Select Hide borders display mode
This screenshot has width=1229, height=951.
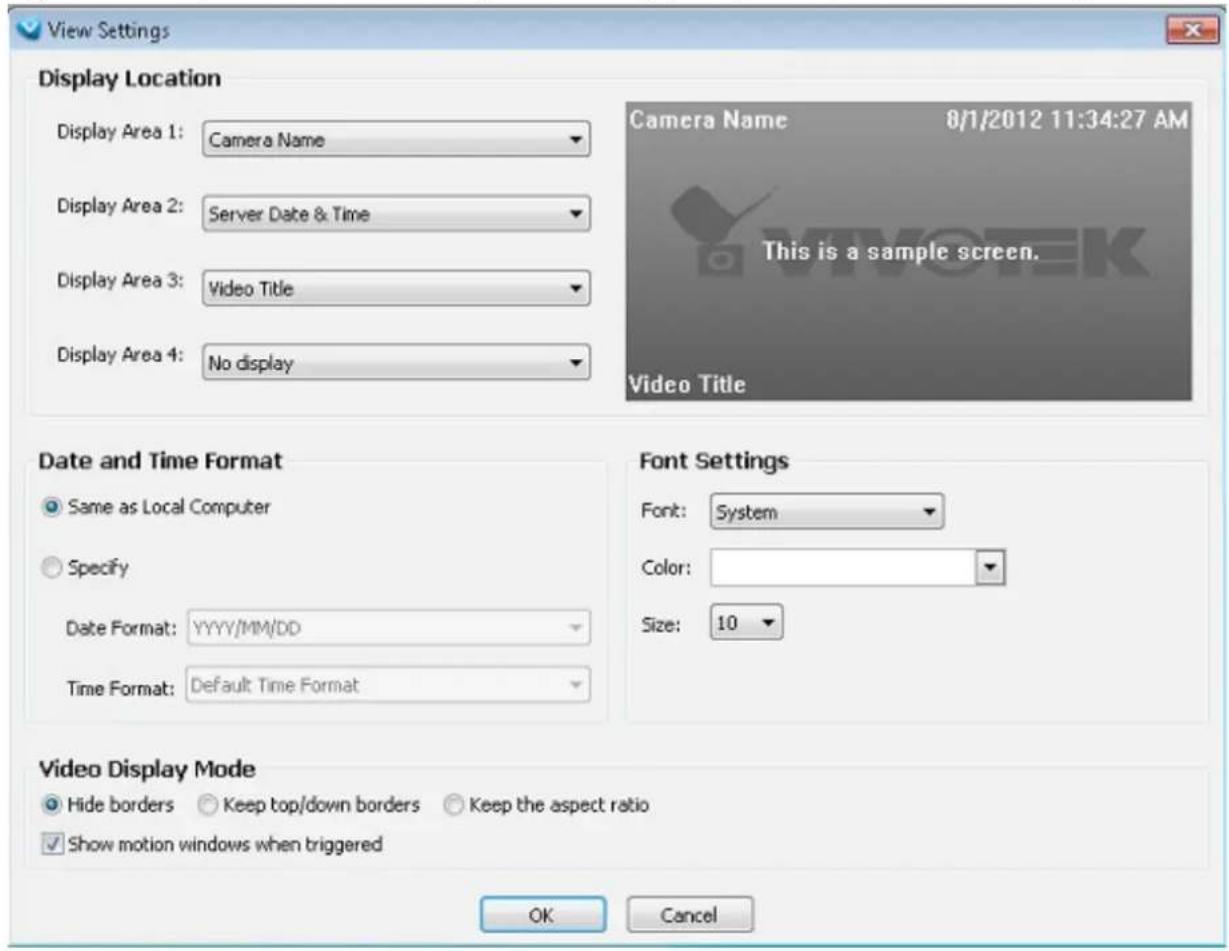tap(108, 805)
